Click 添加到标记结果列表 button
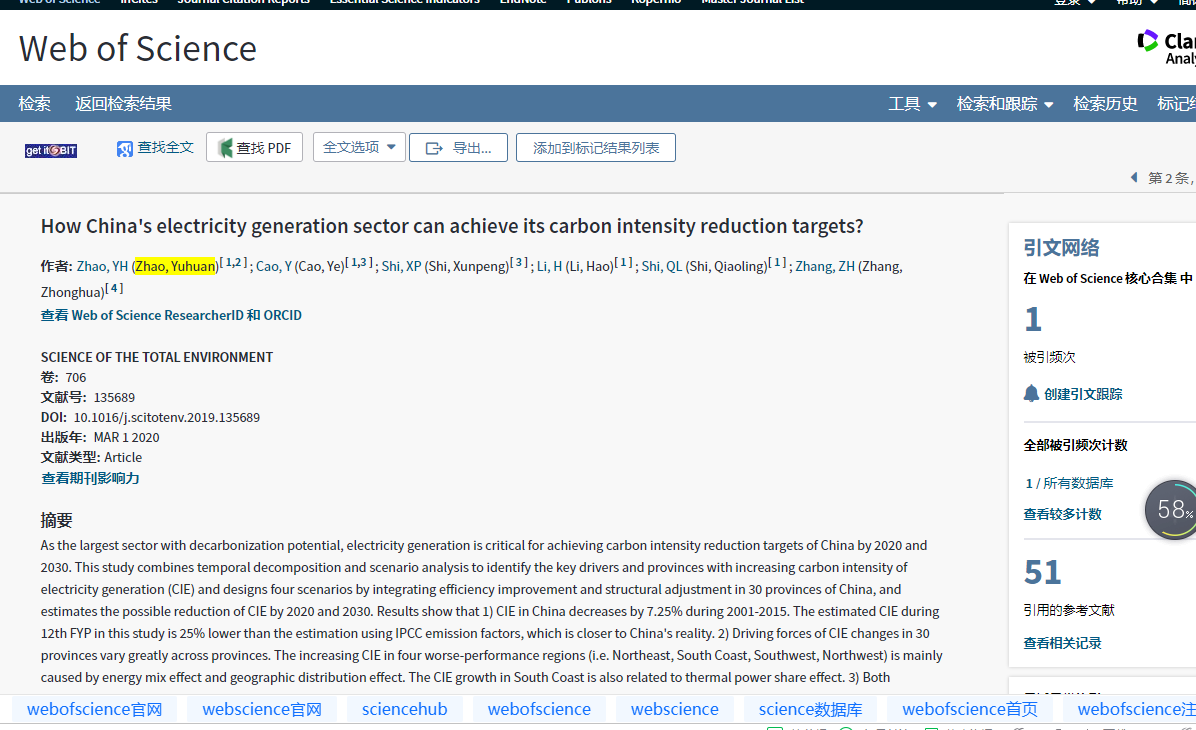 tap(596, 147)
